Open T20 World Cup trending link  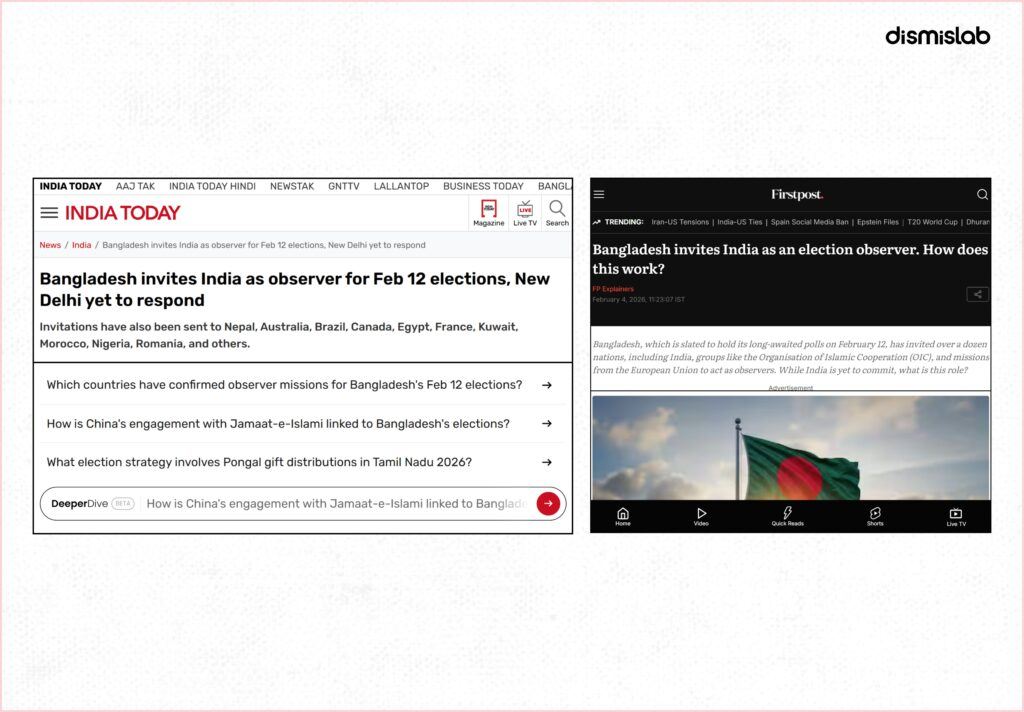coord(933,222)
